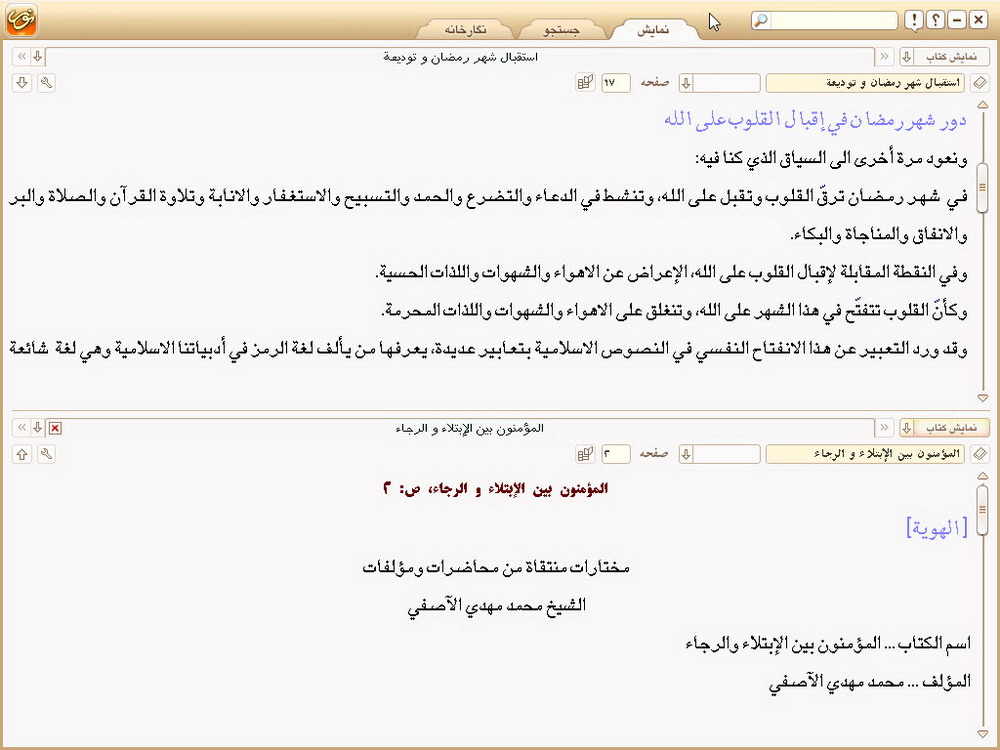Image resolution: width=1000 pixels, height=750 pixels.
Task: Expand the volume dropdown beside صفحه in top pane
Action: click(x=686, y=82)
